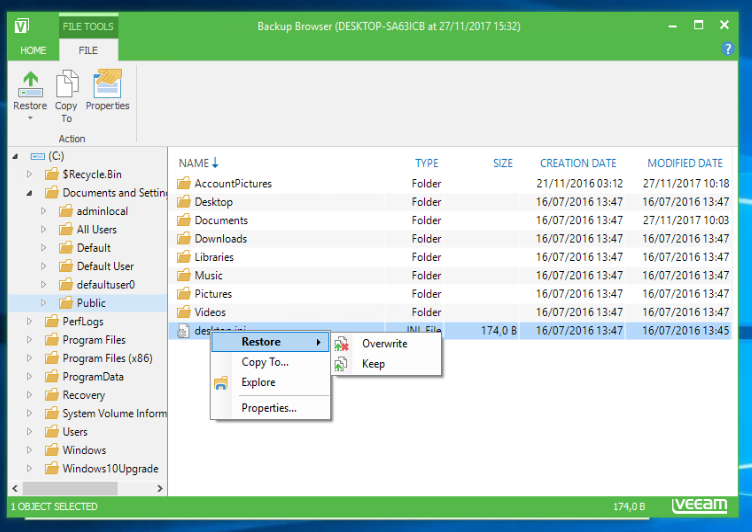Select System Volume Information tree folder
This screenshot has height=532, width=752.
[115, 414]
